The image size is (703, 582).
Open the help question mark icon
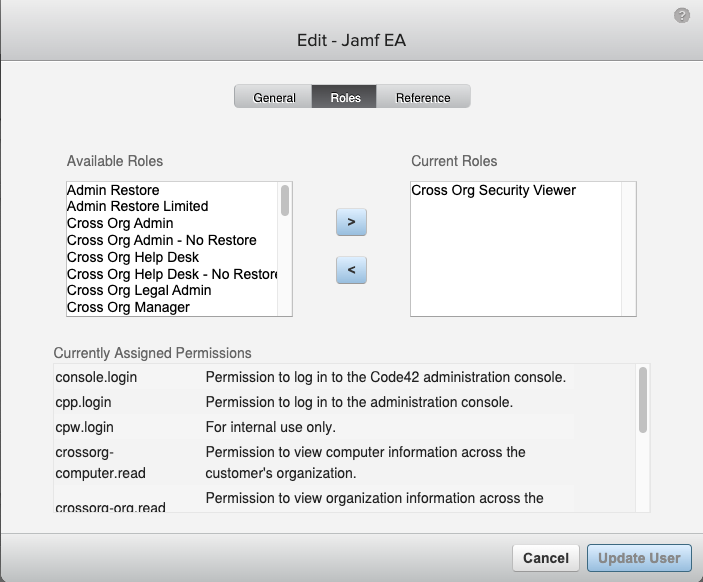681,16
